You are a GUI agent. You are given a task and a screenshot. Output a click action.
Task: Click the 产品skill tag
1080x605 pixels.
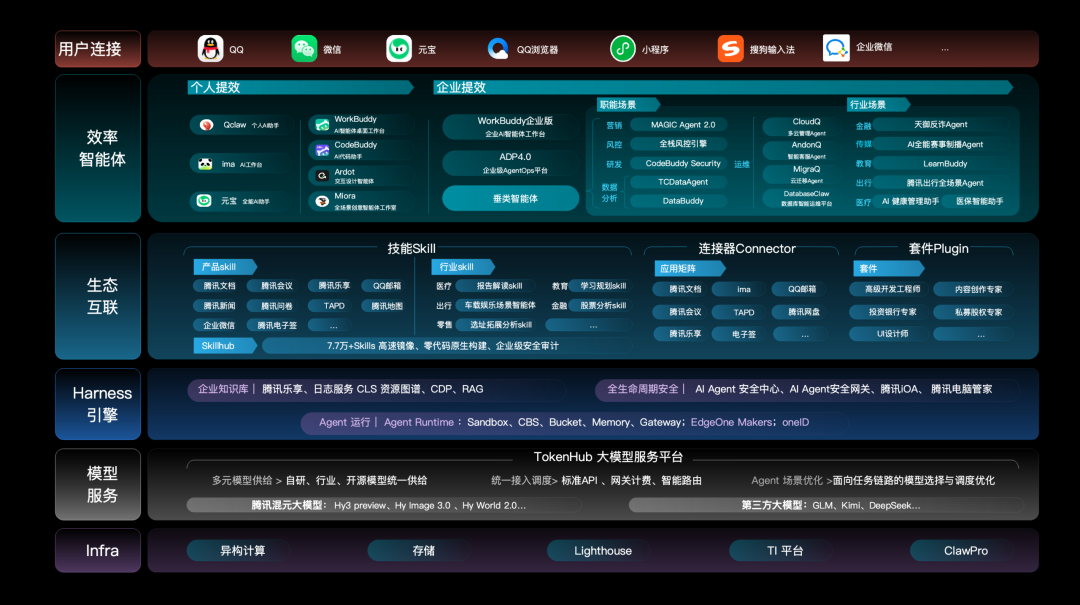(x=225, y=267)
